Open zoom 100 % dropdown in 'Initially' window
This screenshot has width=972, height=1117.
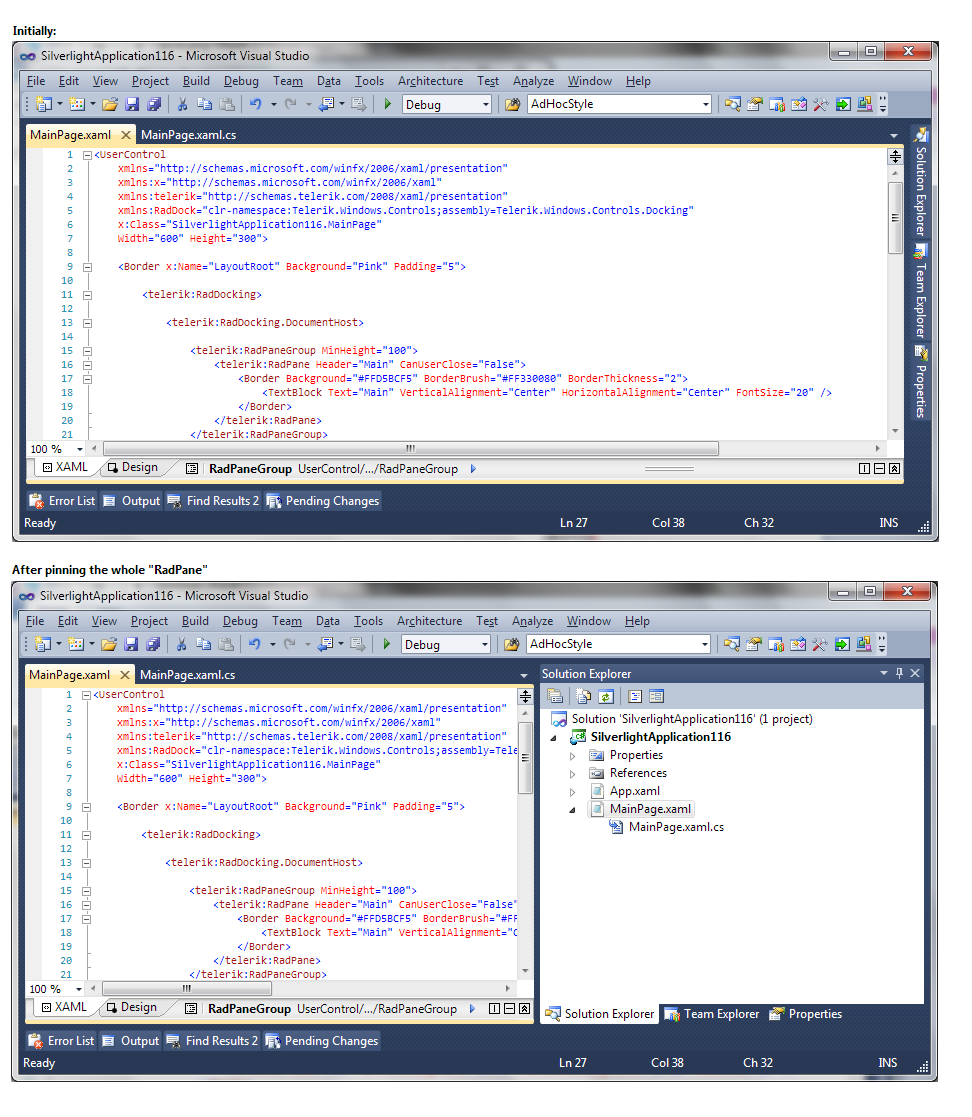pos(80,450)
